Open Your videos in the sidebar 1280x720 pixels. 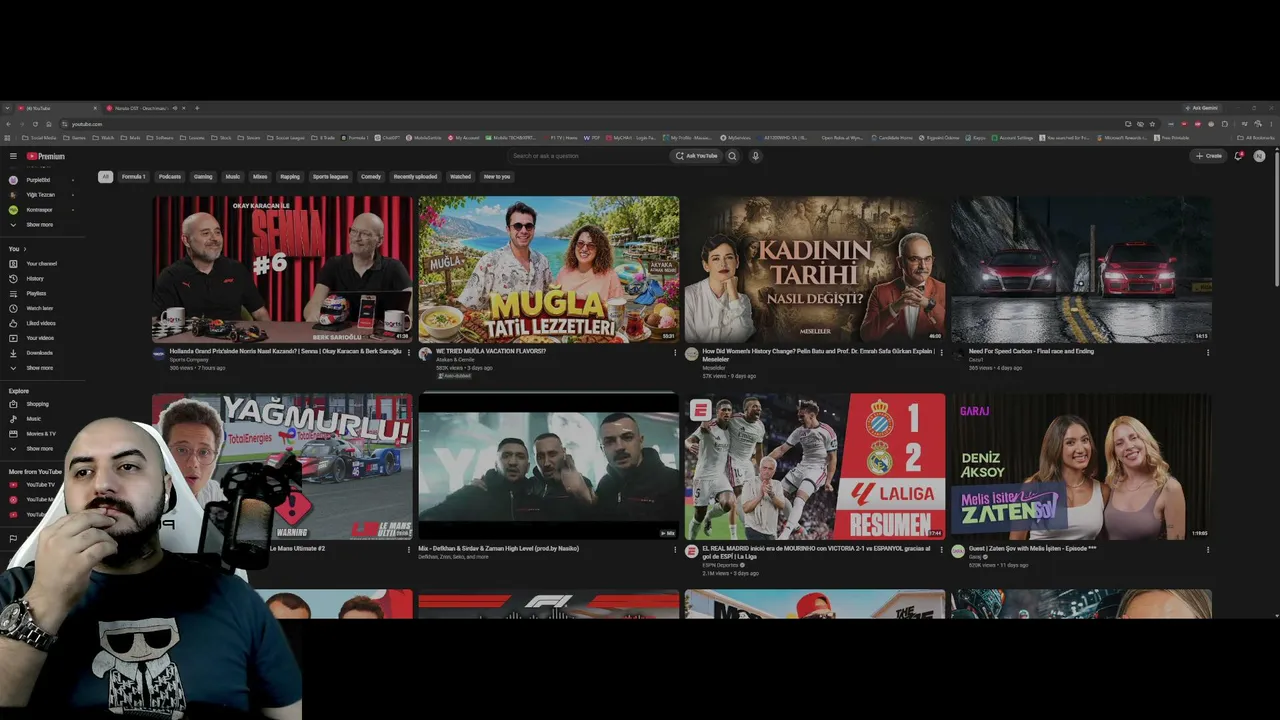pyautogui.click(x=40, y=338)
